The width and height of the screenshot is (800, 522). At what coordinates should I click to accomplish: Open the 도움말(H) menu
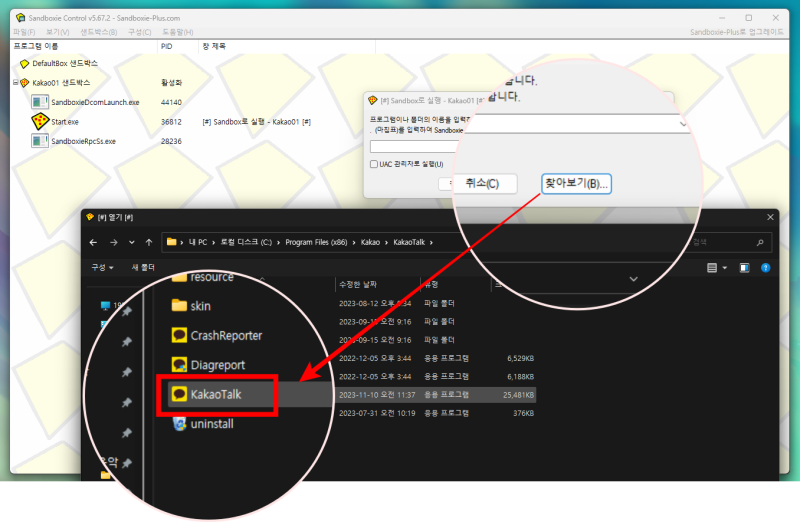click(x=177, y=32)
